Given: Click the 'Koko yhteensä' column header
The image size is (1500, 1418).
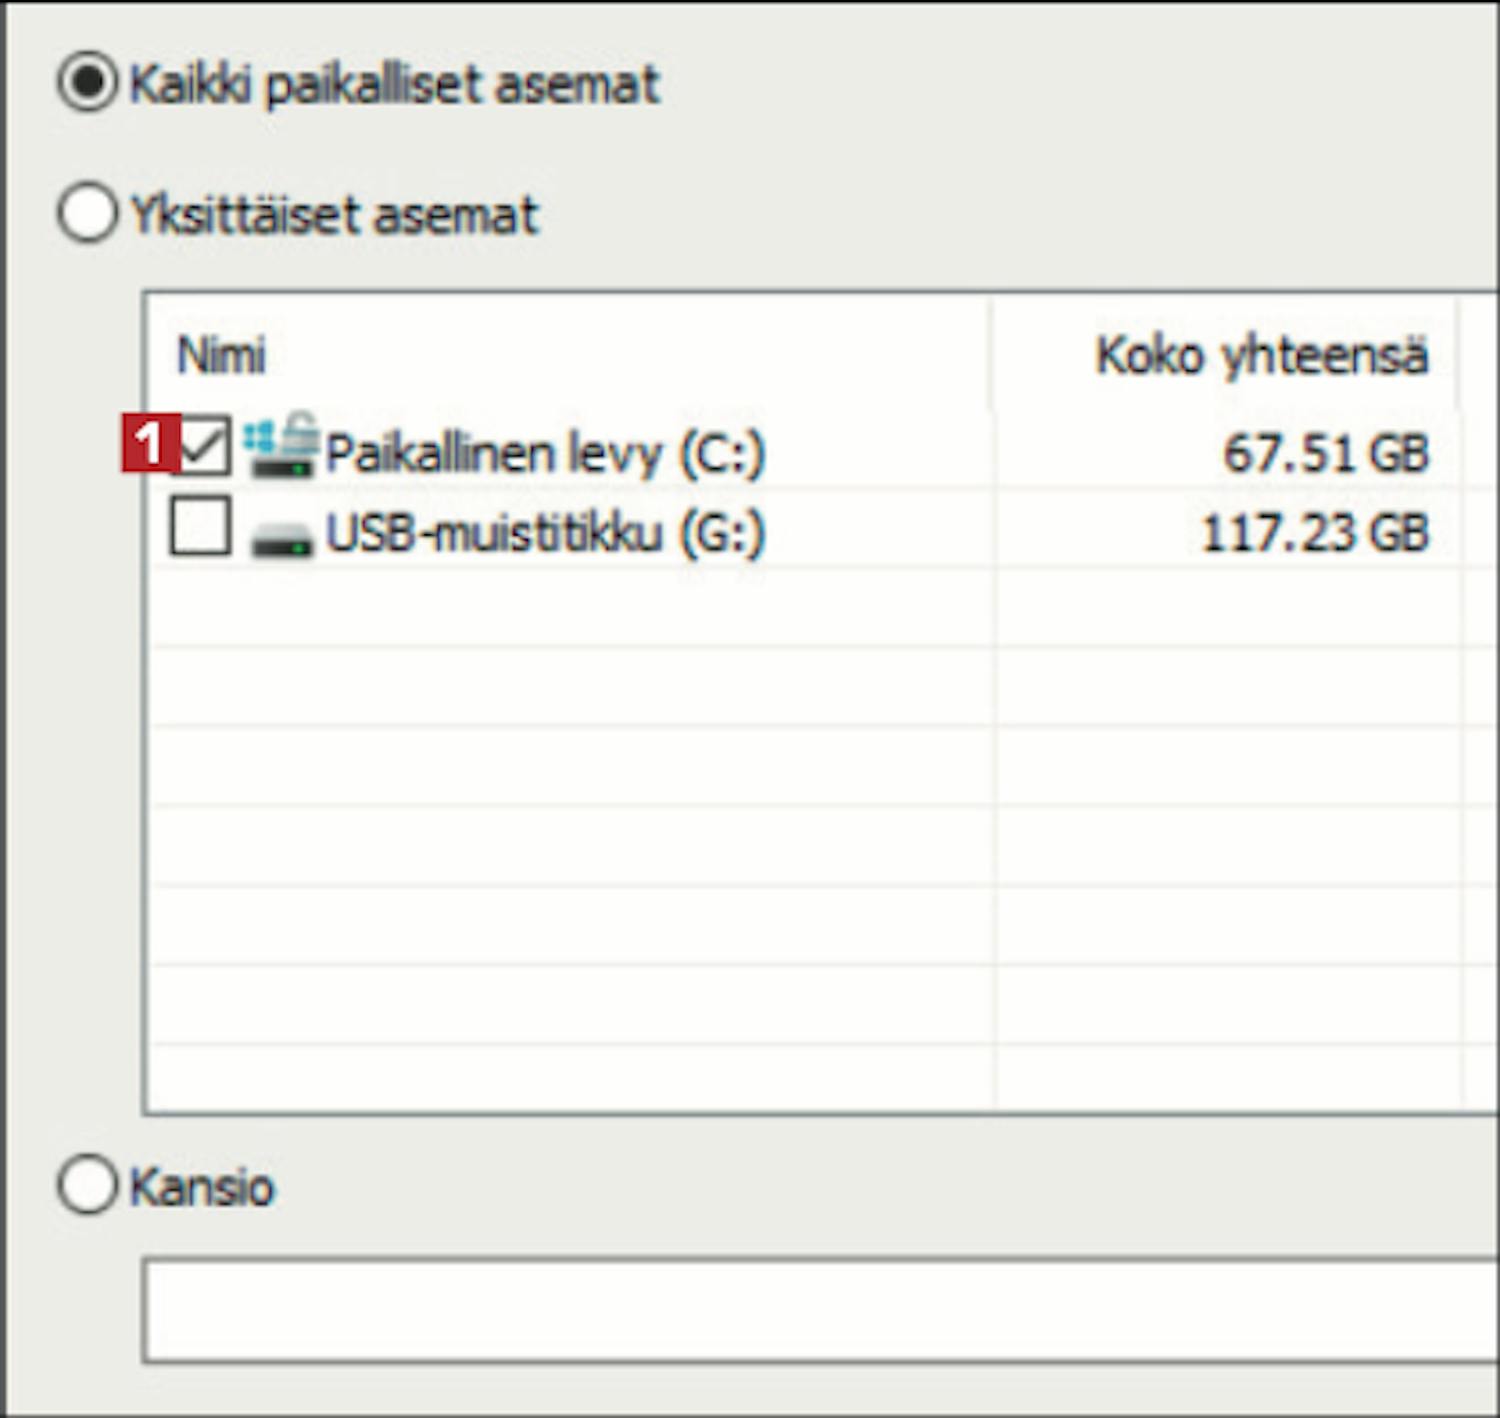Looking at the screenshot, I should pos(1261,355).
